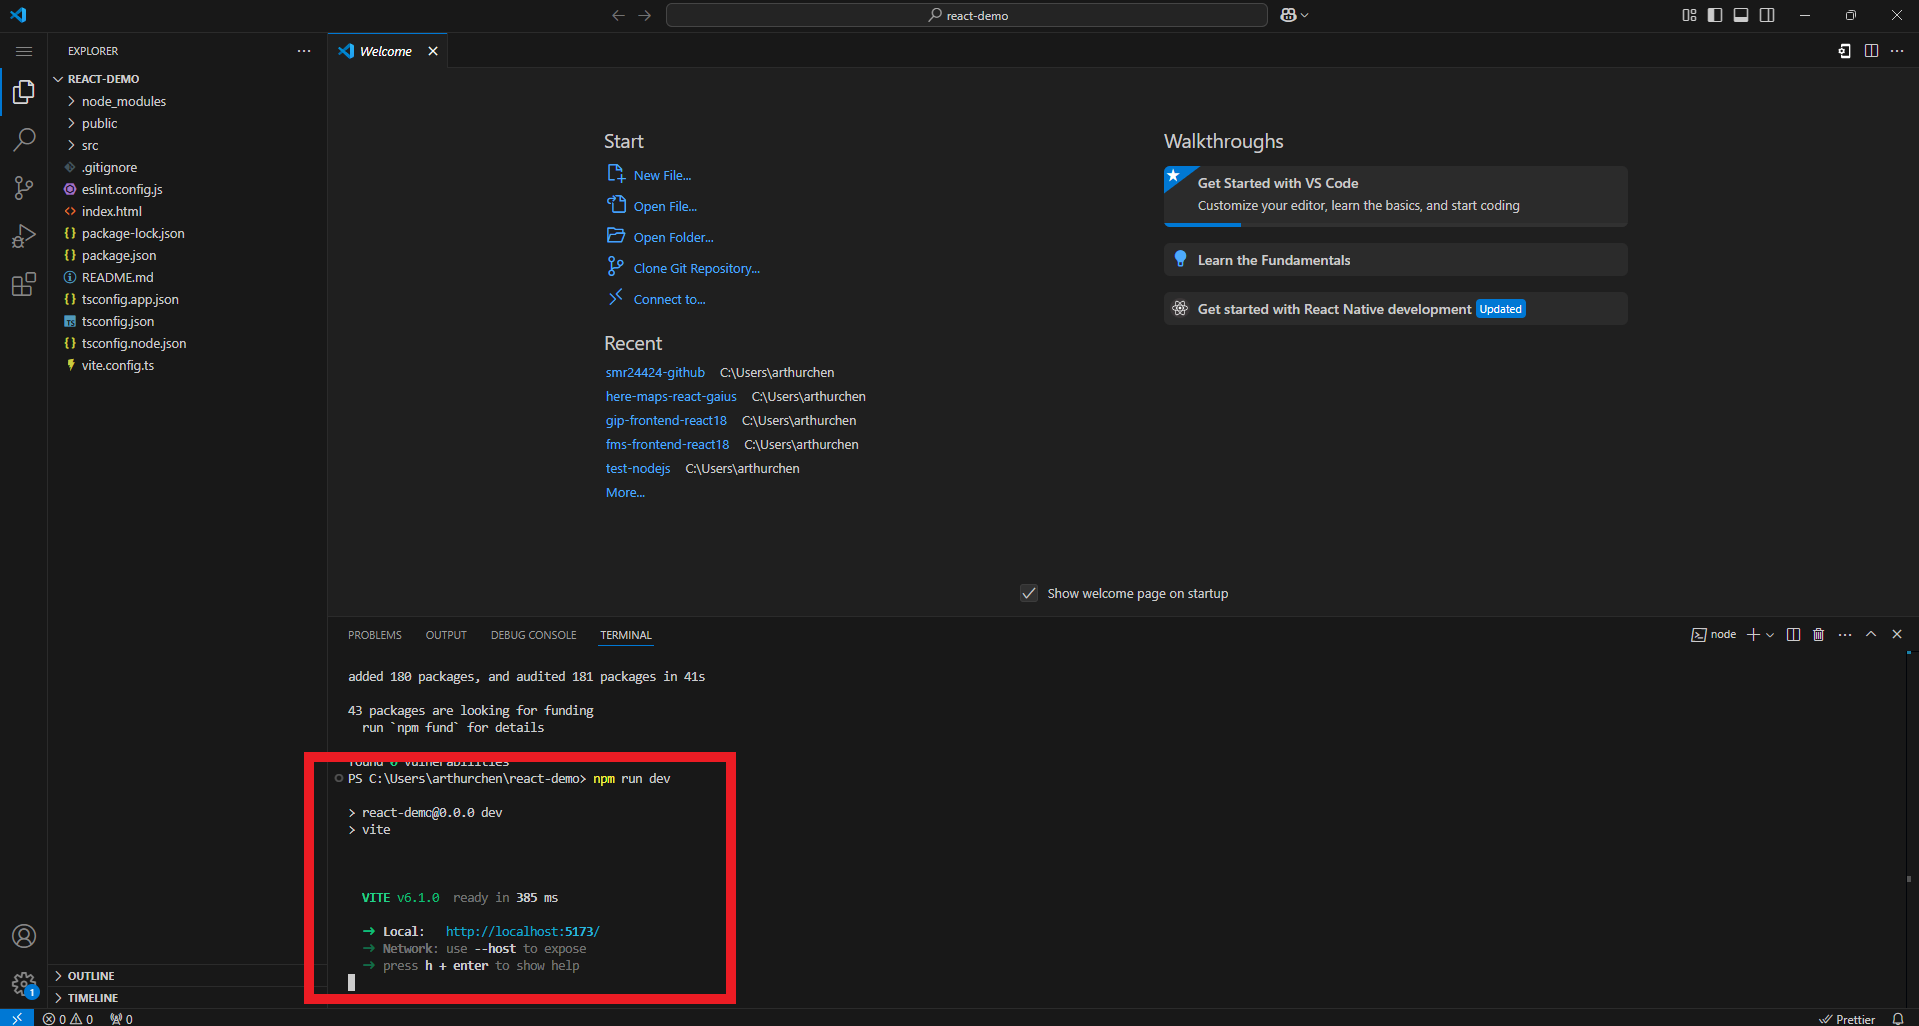Expand the TIMELINE section

188,998
